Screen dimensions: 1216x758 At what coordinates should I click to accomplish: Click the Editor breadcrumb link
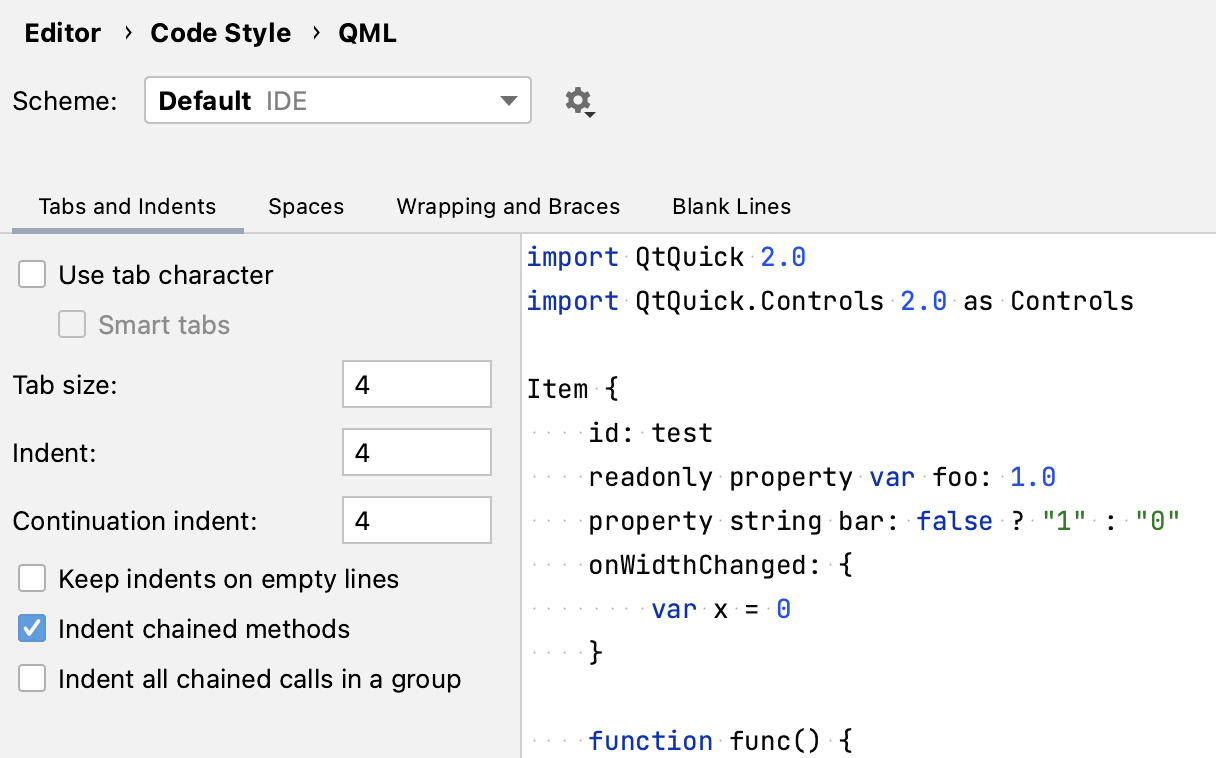coord(62,33)
